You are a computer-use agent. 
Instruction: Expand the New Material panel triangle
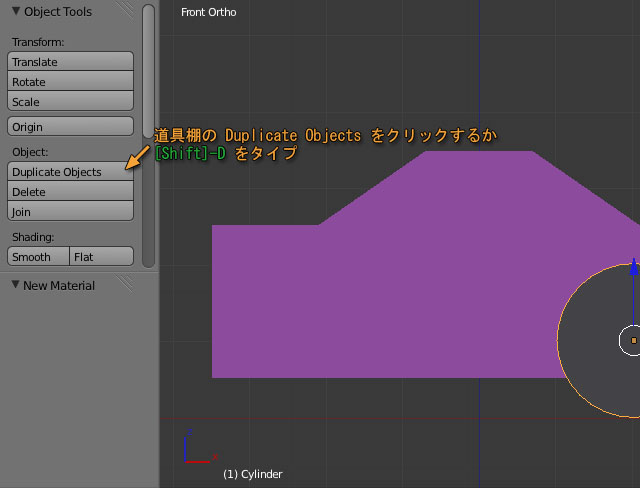15,285
